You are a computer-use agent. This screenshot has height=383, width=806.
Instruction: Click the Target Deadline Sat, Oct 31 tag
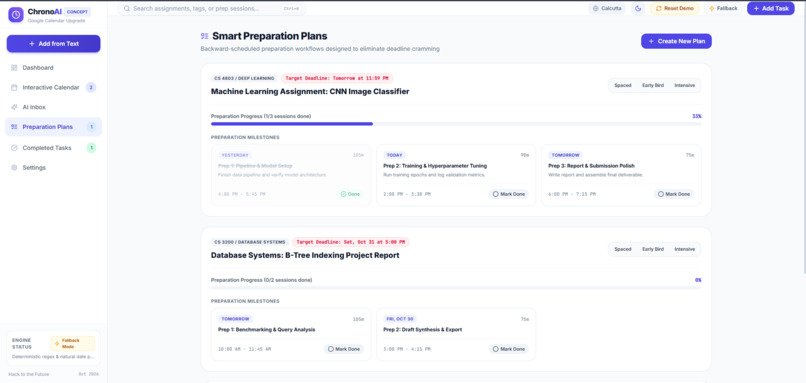click(351, 242)
